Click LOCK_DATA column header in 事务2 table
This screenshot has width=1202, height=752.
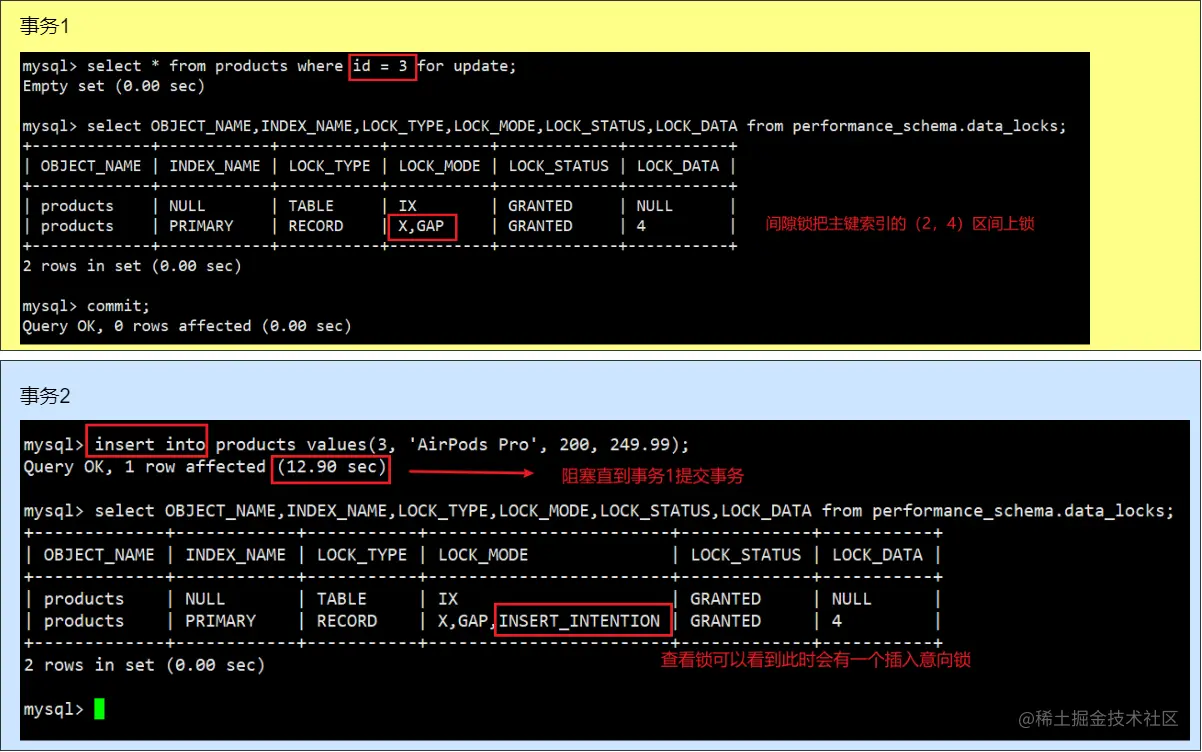877,555
